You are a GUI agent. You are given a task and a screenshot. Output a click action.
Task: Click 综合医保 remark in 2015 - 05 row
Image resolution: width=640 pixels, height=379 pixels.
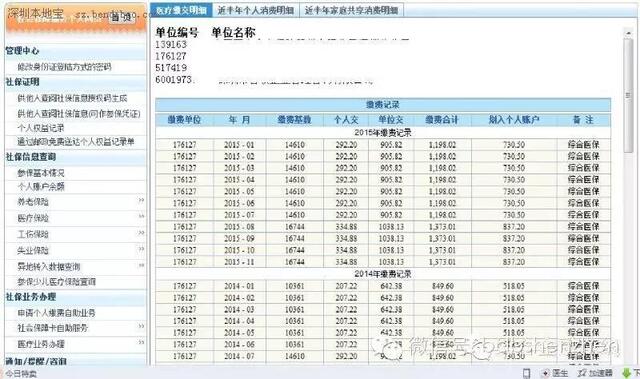[583, 191]
